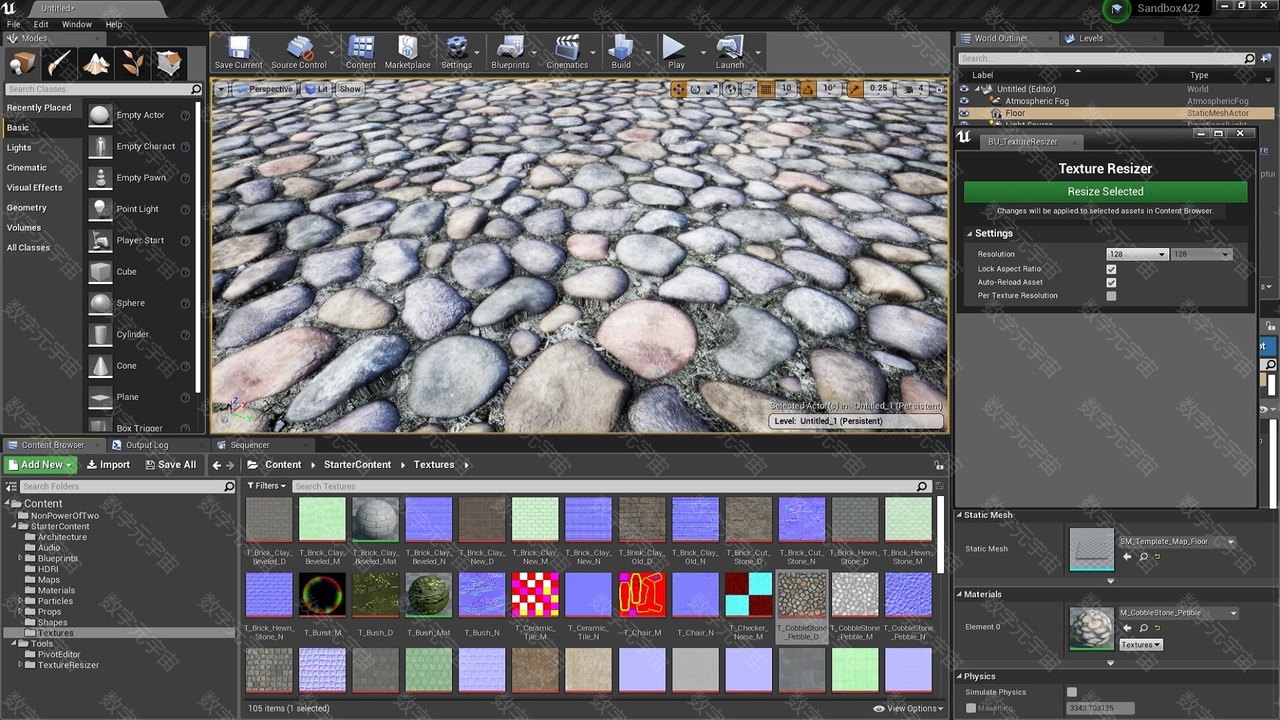Enable the Simulate Physics checkbox
Viewport: 1280px width, 720px height.
coord(1072,692)
